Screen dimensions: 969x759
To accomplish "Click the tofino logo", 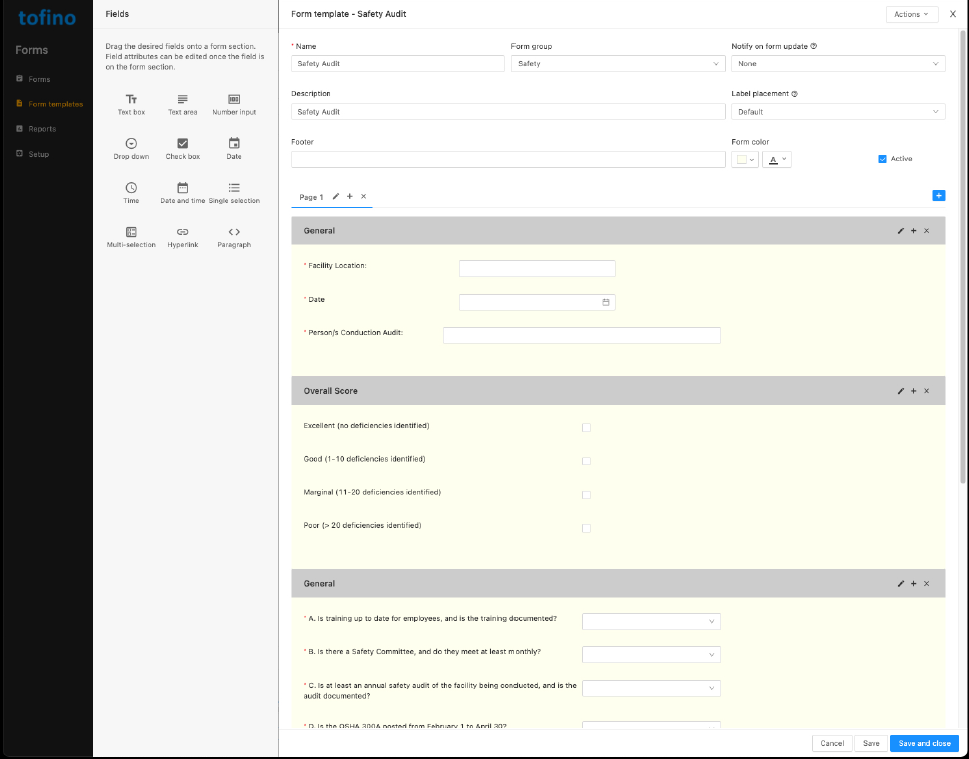I will pyautogui.click(x=47, y=18).
